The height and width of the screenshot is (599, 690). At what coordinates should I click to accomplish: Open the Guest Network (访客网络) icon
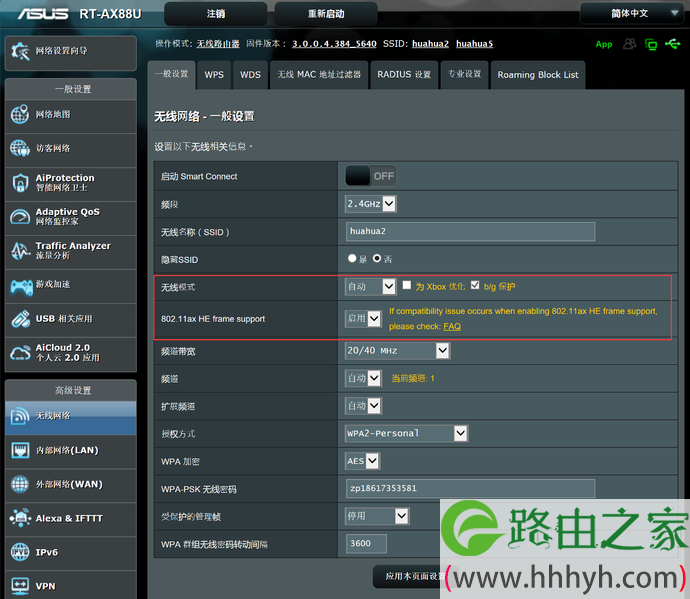coord(20,148)
